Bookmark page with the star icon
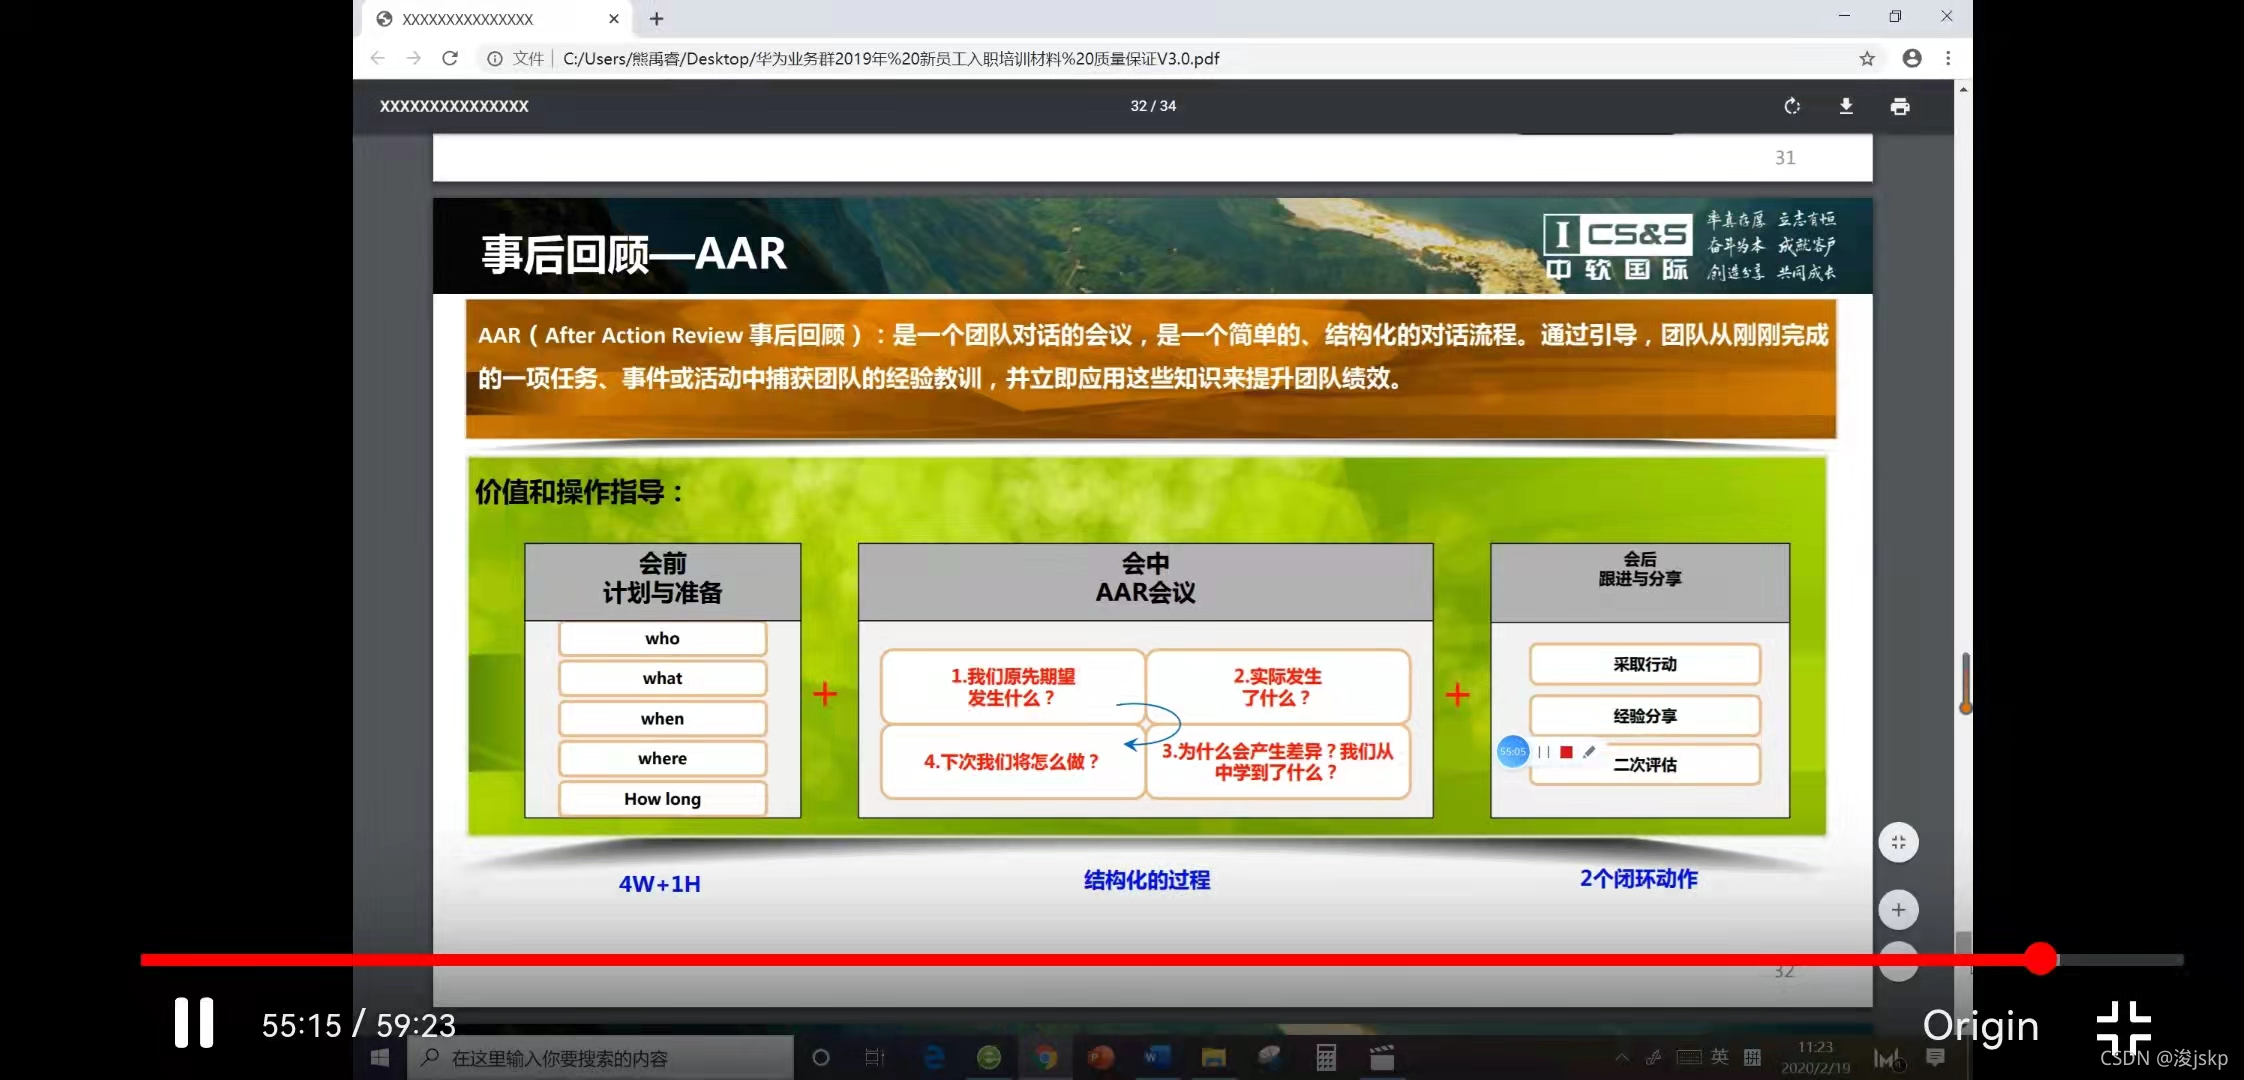2244x1080 pixels. (x=1866, y=59)
